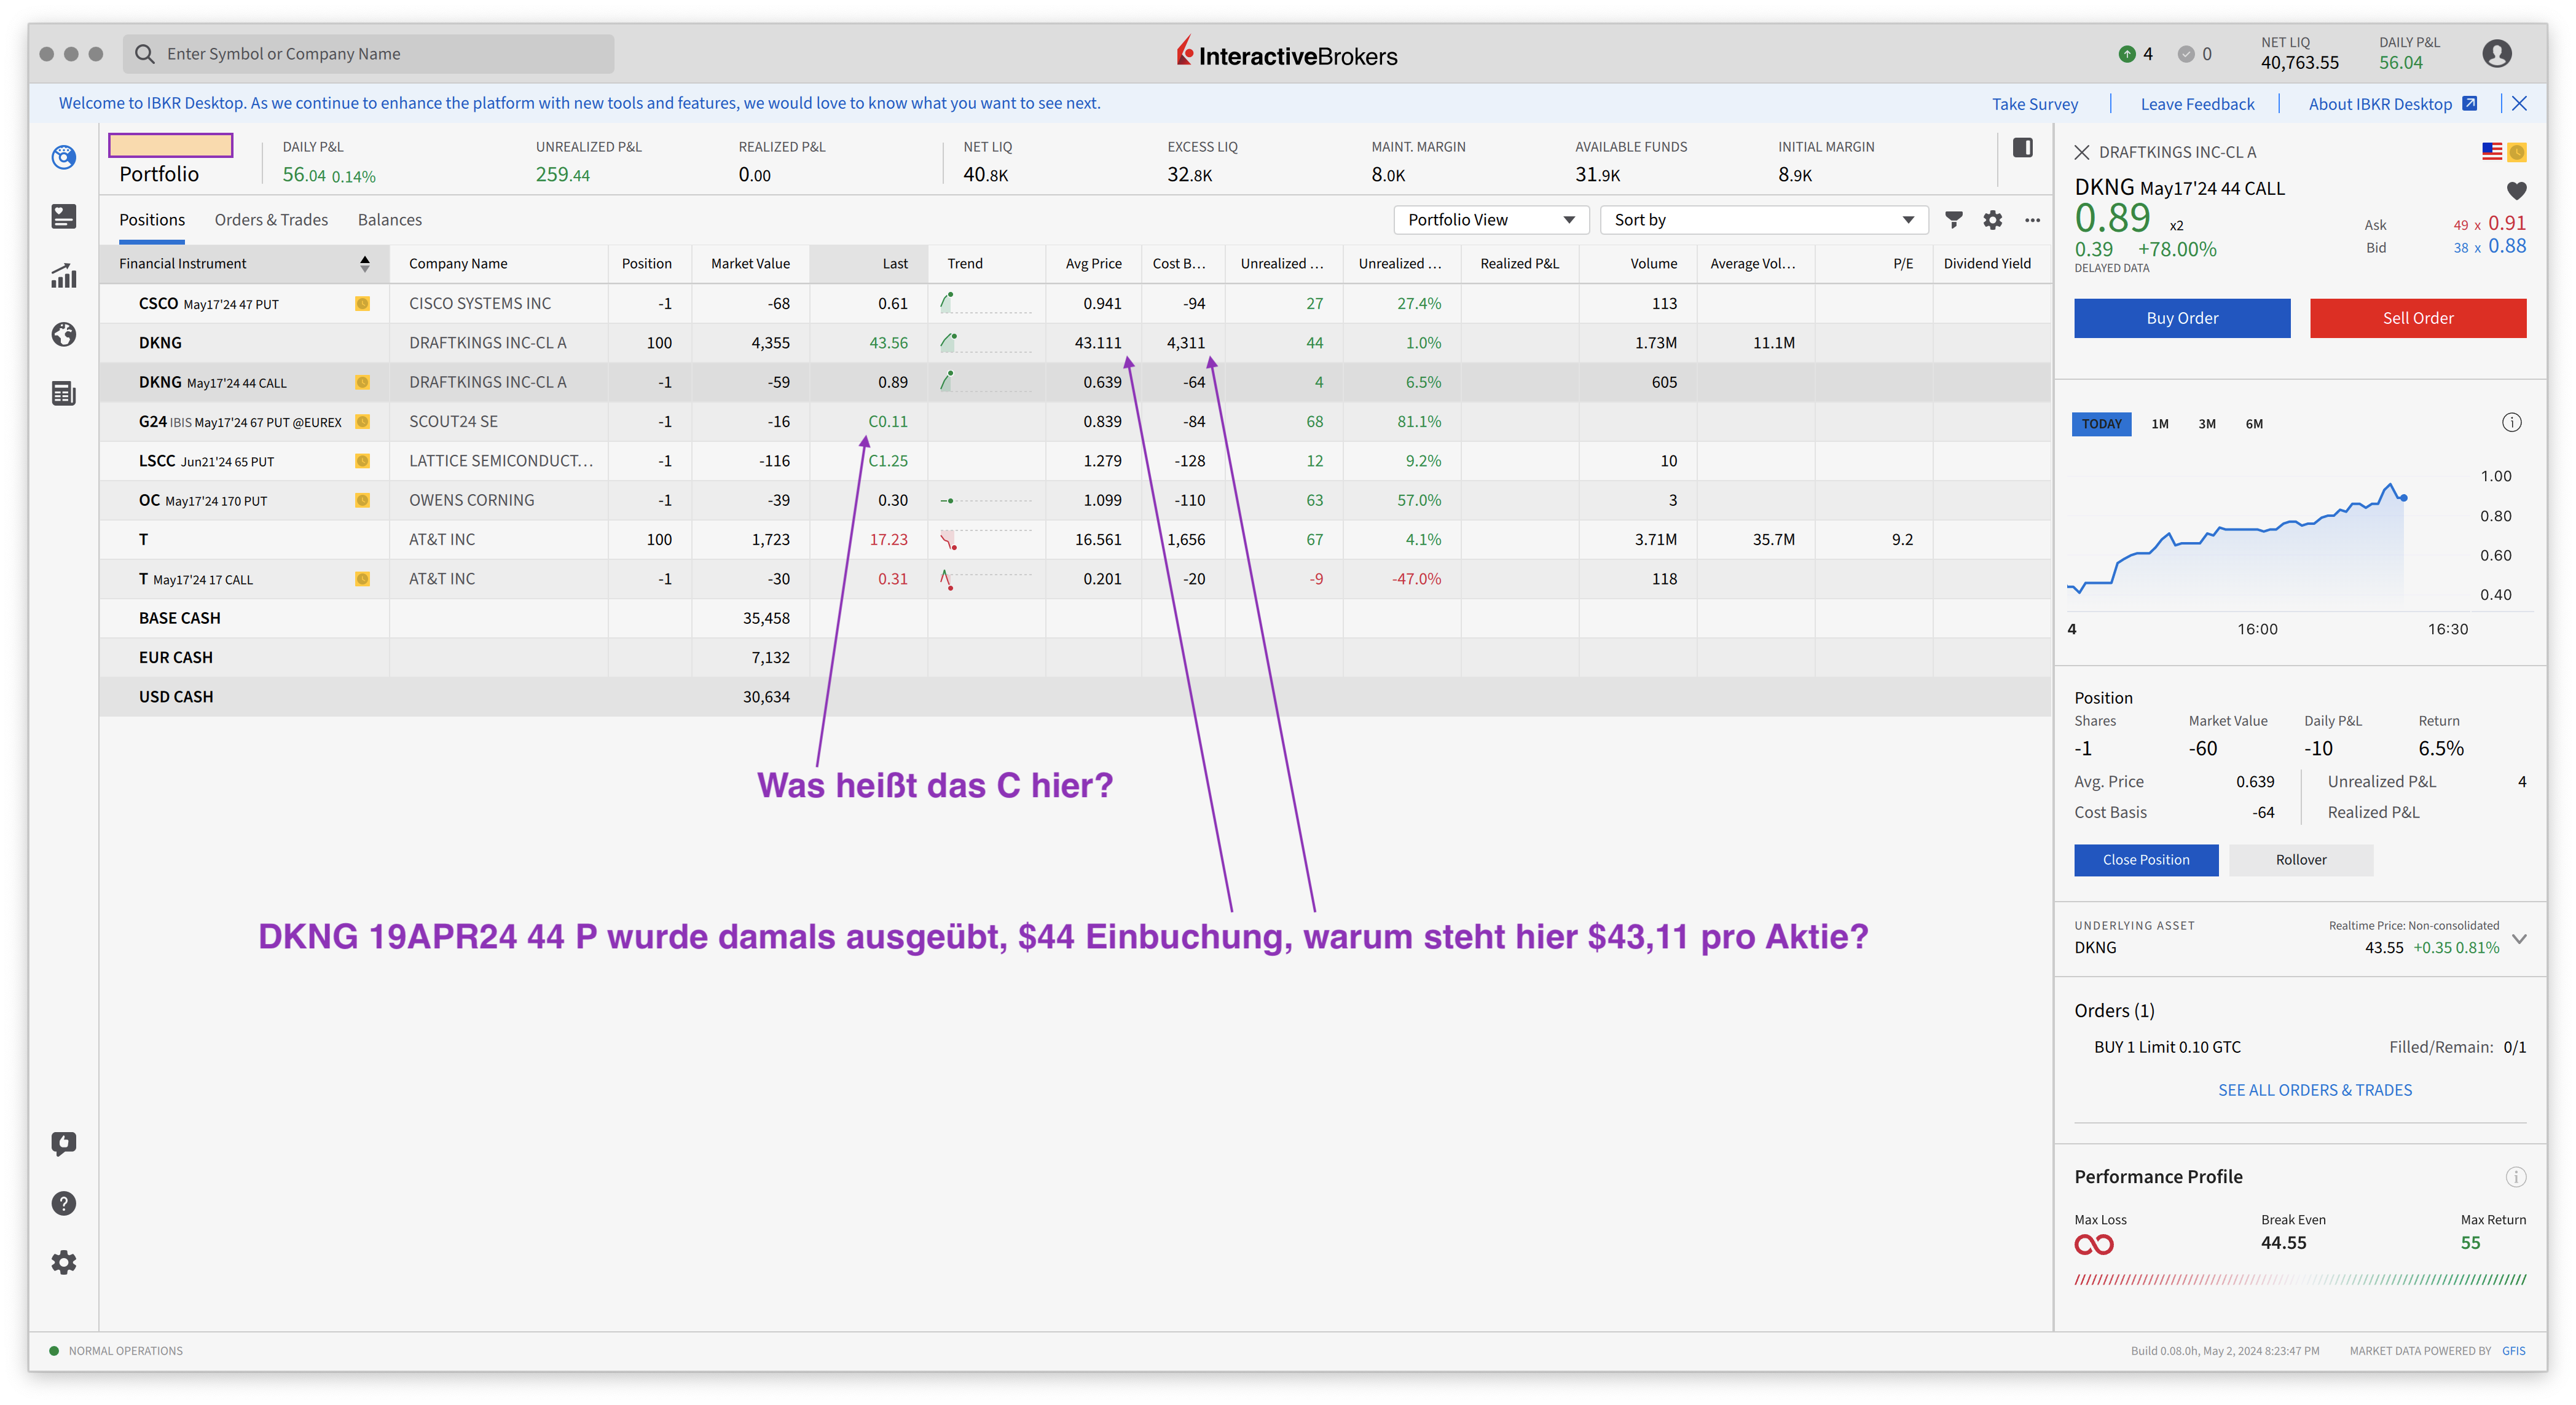Click SEE ALL ORDERS & TRADES link
Viewport: 2576px width, 1405px height.
tap(2314, 1090)
